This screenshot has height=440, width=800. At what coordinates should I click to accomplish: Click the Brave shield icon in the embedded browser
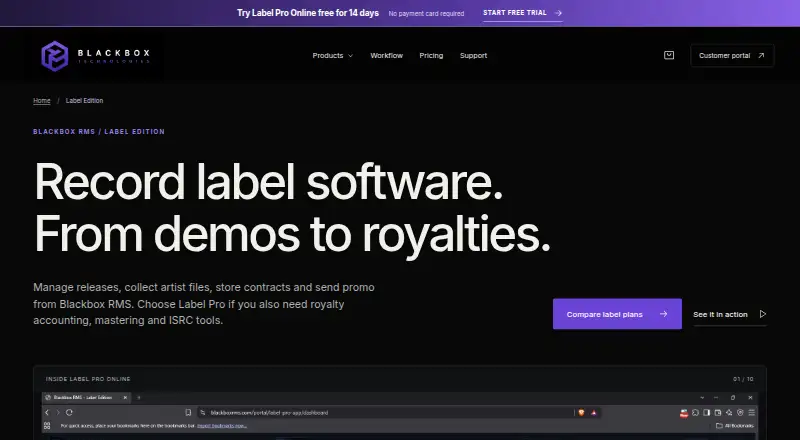click(581, 412)
